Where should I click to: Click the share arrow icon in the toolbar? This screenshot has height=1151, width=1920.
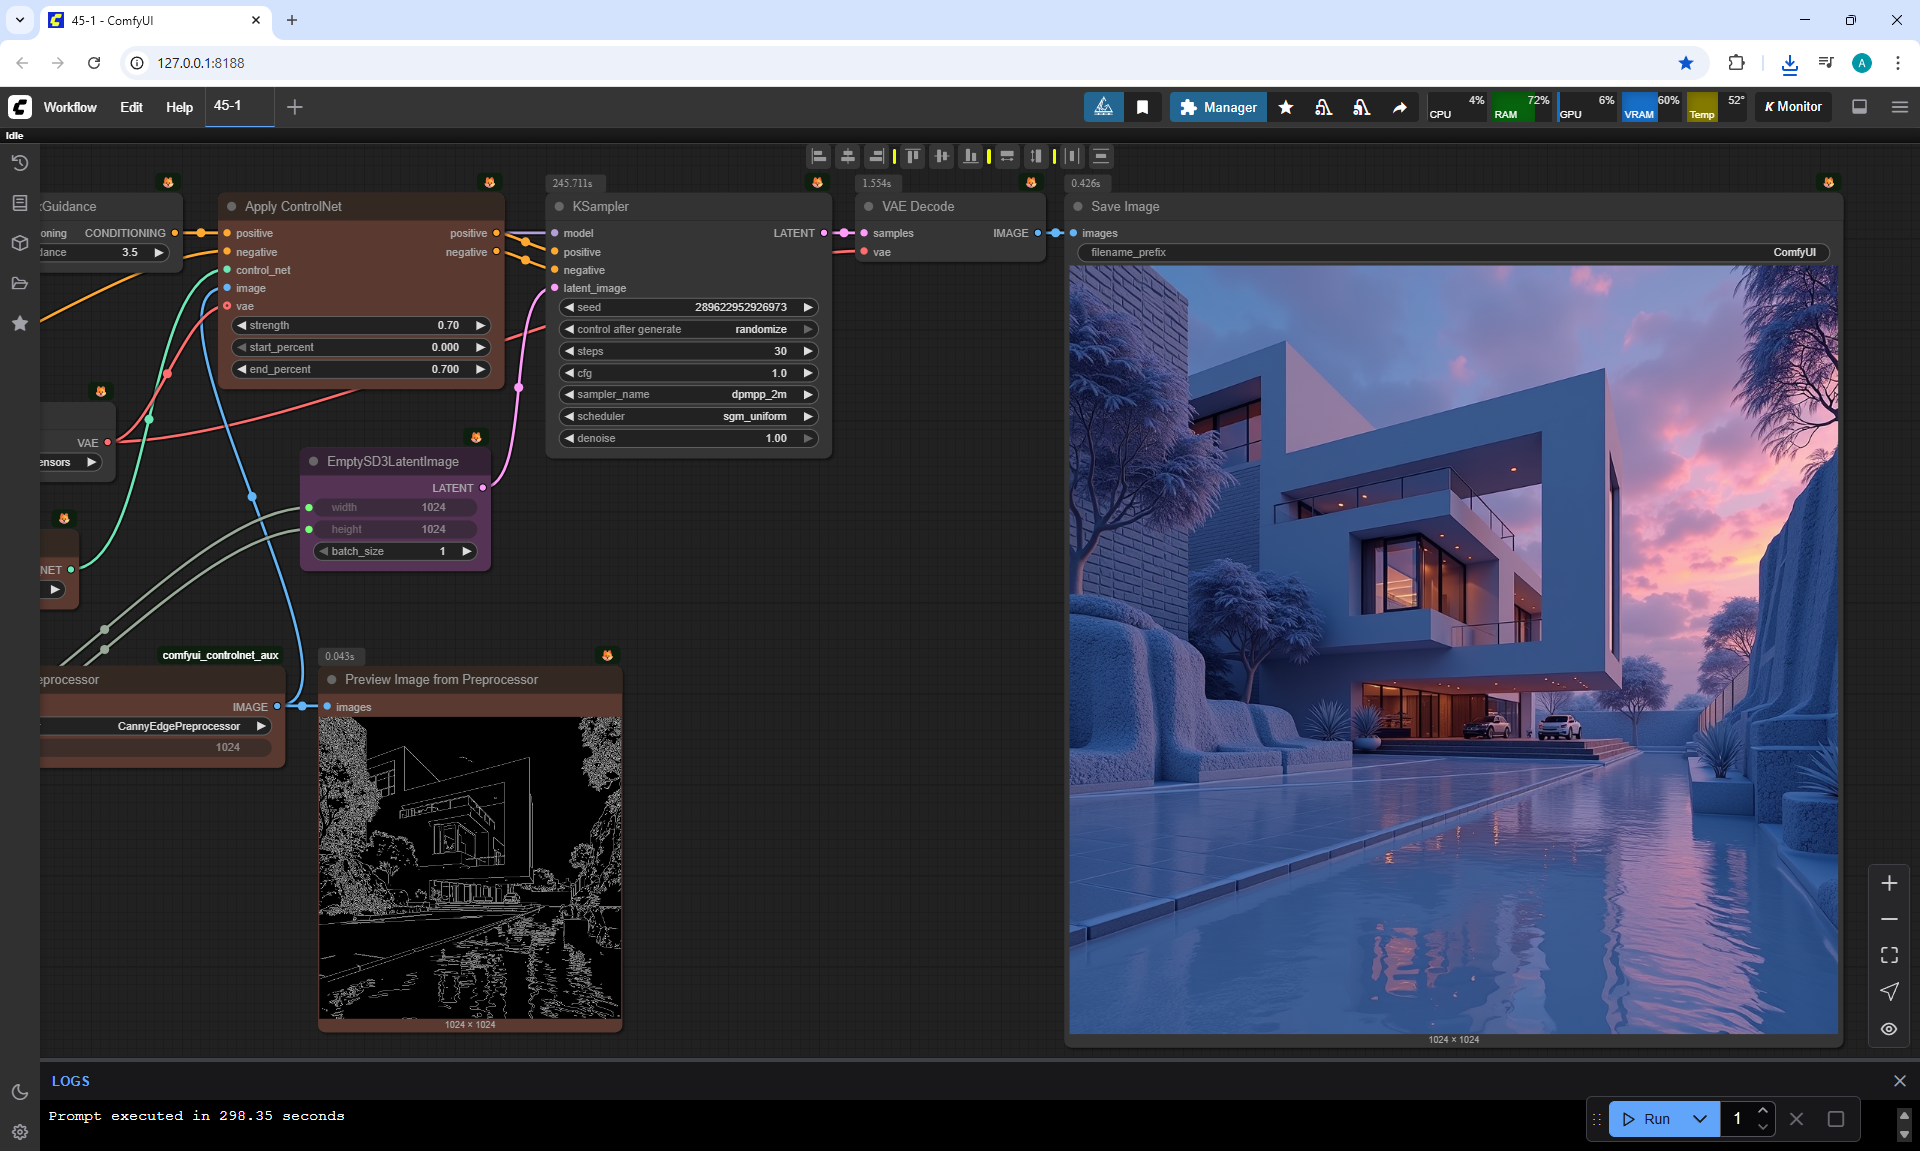[x=1399, y=107]
